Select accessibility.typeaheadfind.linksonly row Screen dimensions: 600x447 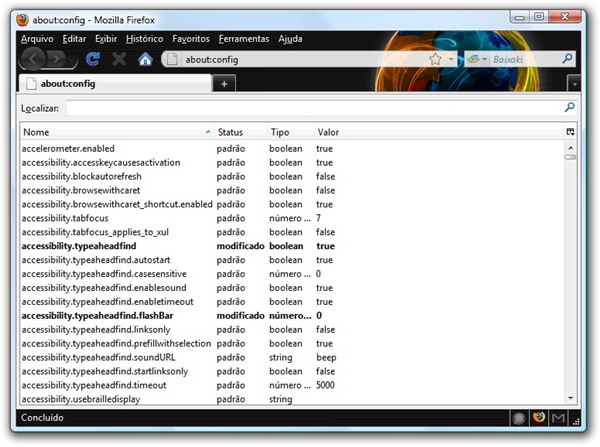[292, 330]
